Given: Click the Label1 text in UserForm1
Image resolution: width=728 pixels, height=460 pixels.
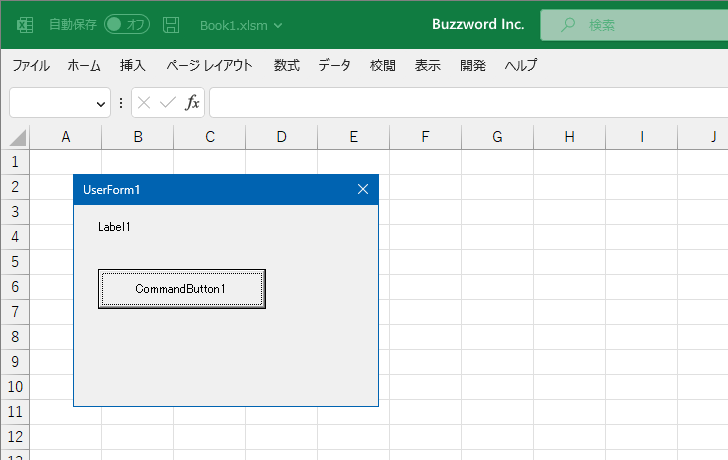Looking at the screenshot, I should (x=114, y=227).
